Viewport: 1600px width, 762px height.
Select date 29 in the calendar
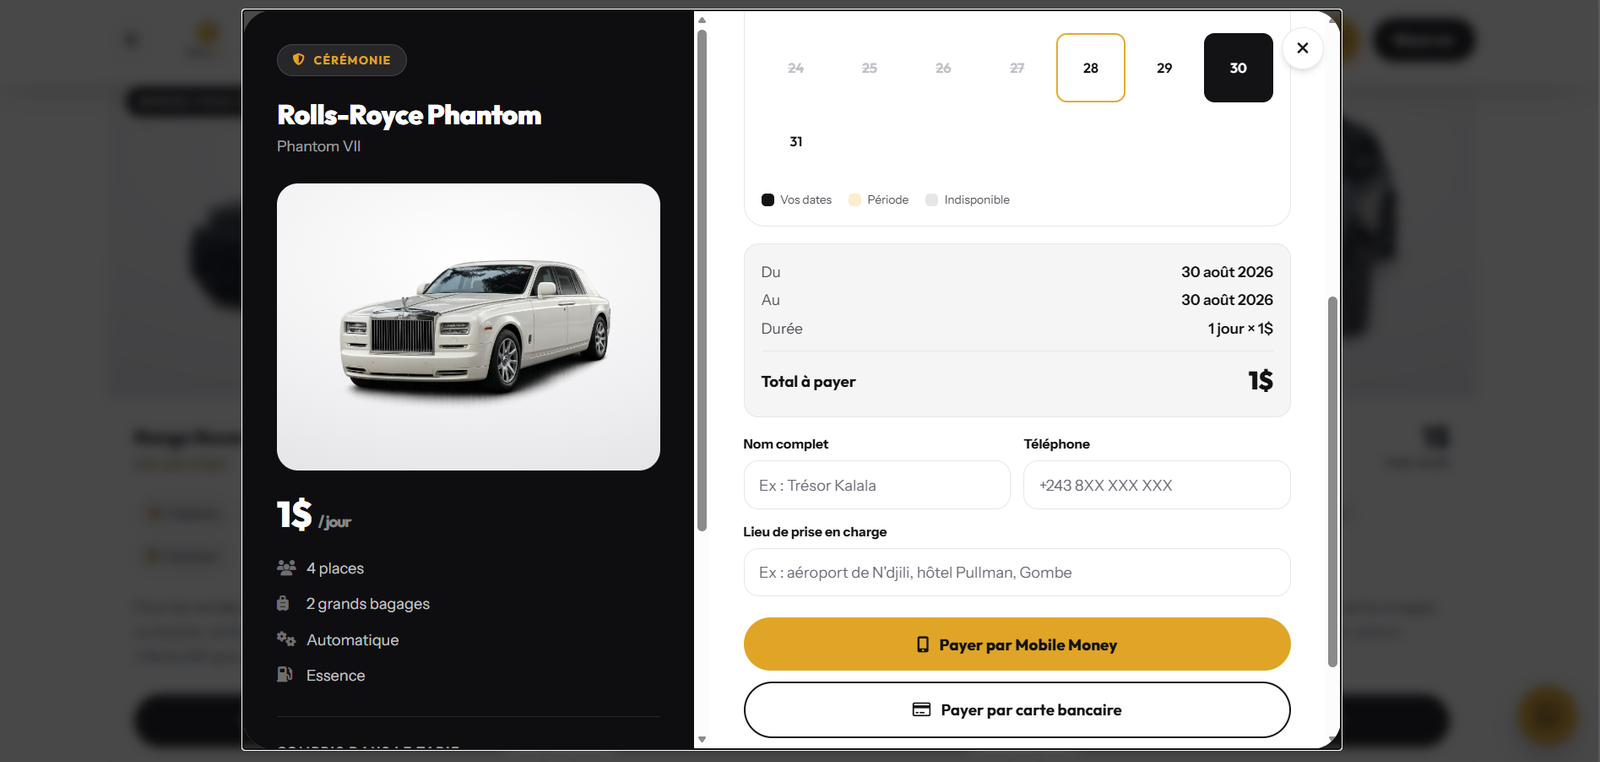tap(1164, 68)
